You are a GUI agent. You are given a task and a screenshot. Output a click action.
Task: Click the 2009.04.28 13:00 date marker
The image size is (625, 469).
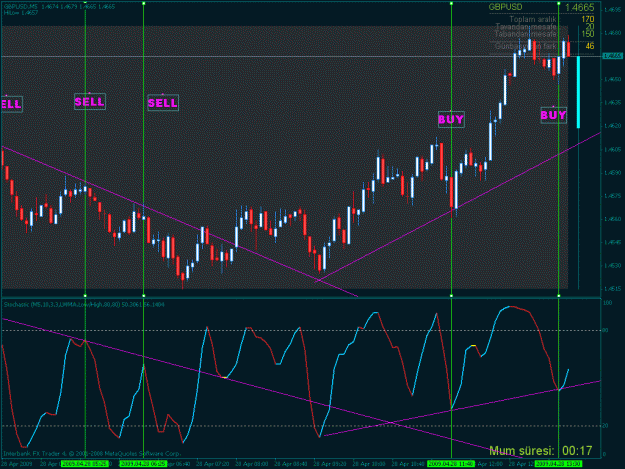click(x=558, y=464)
